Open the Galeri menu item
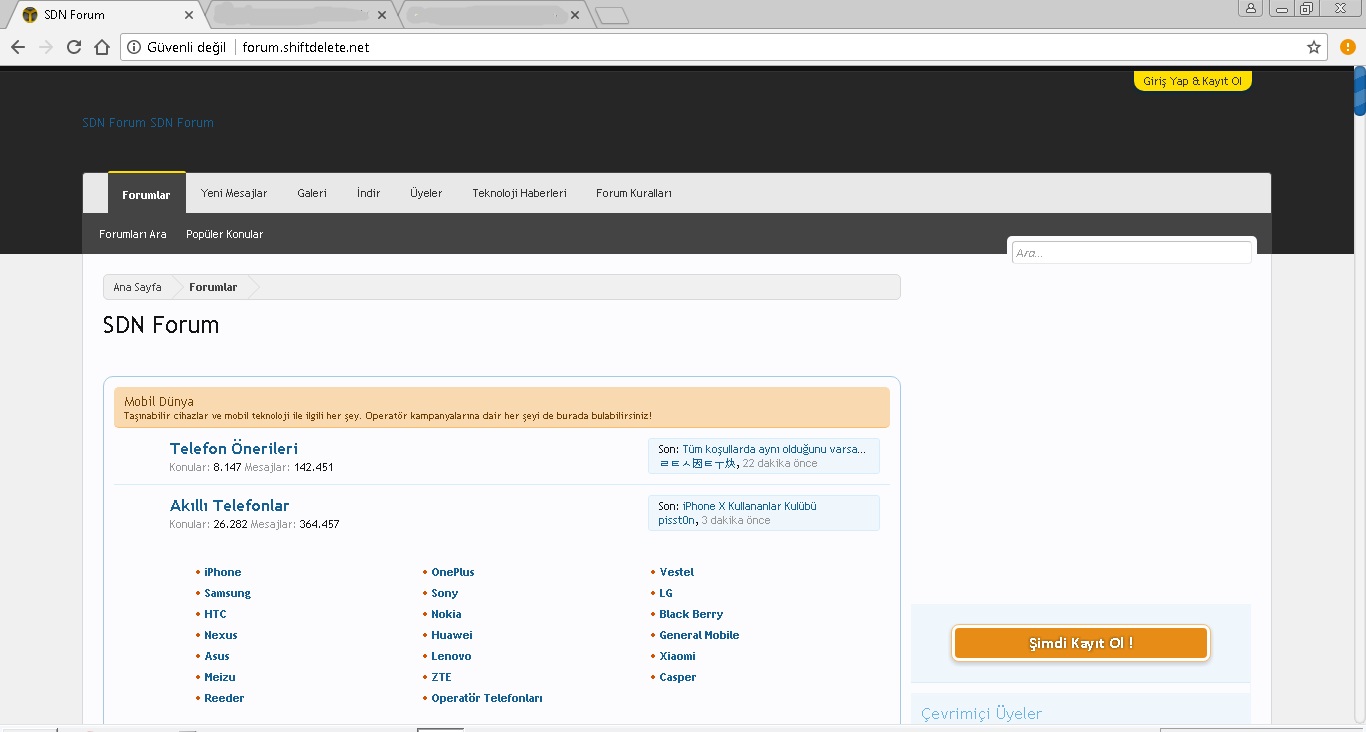 [312, 193]
